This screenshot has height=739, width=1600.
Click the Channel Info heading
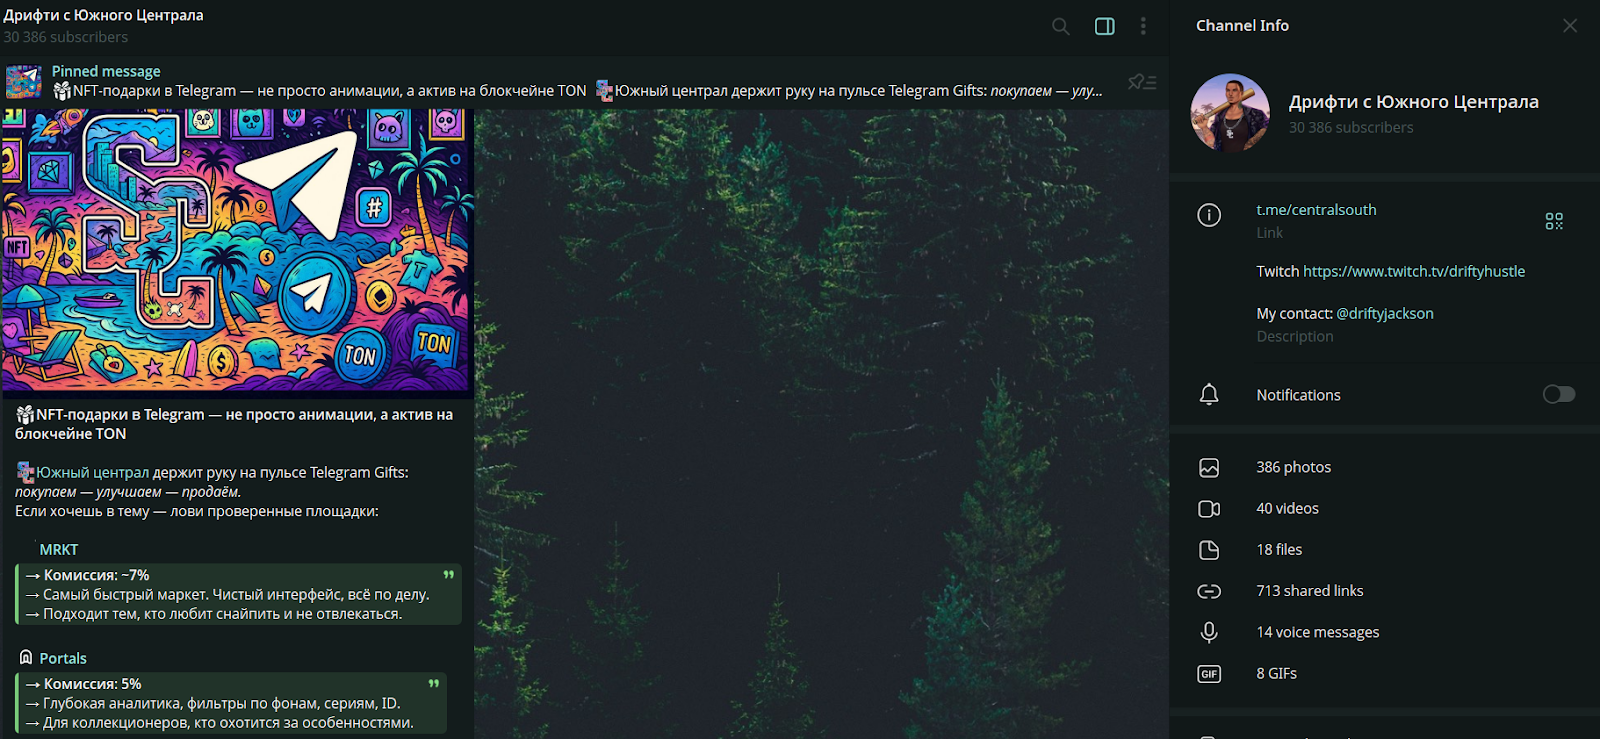click(x=1242, y=25)
